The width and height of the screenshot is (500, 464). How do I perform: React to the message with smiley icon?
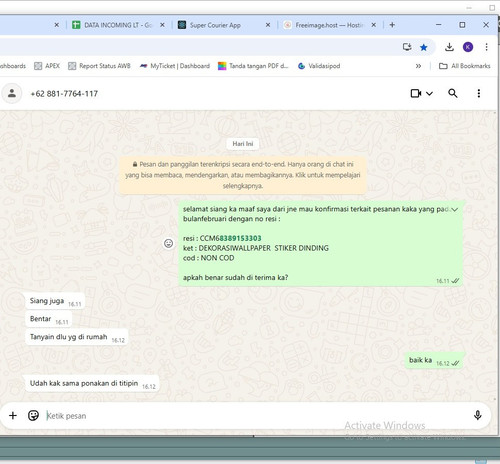coord(168,243)
